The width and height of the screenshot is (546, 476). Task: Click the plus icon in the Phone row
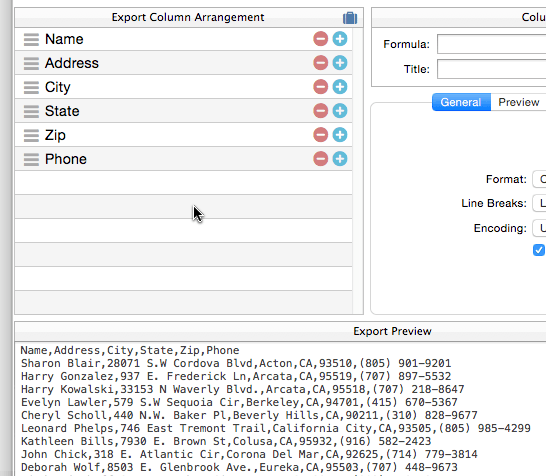pos(340,159)
